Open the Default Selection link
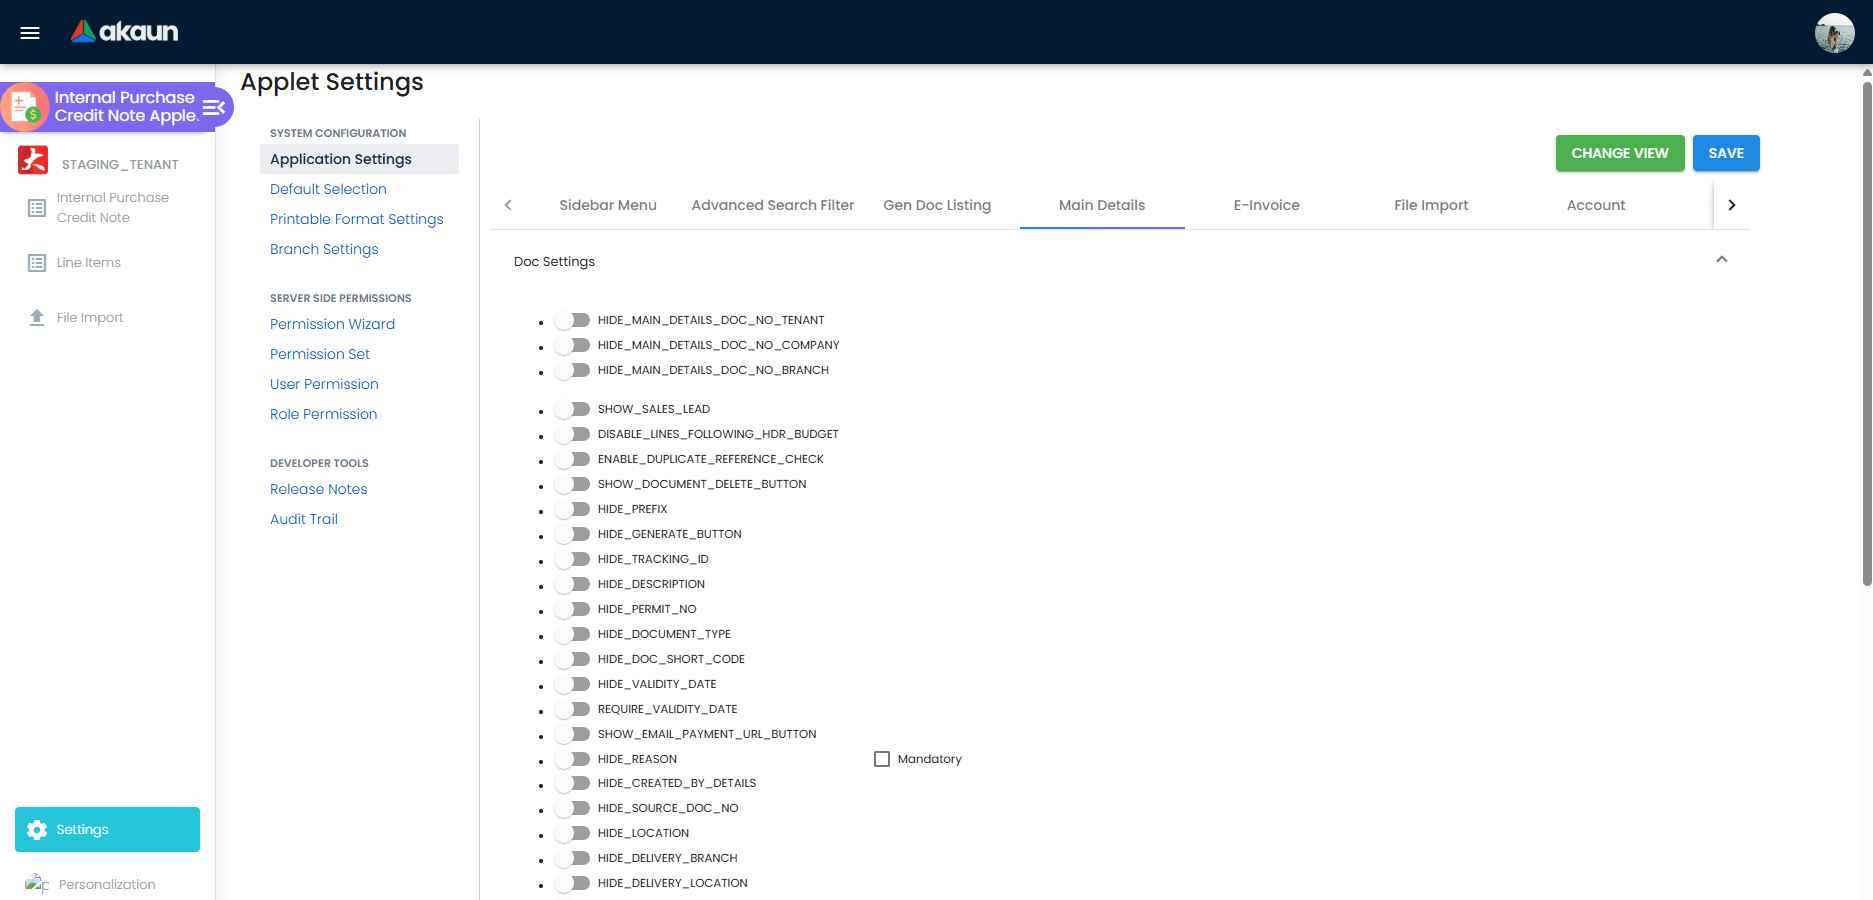1873x900 pixels. (328, 189)
